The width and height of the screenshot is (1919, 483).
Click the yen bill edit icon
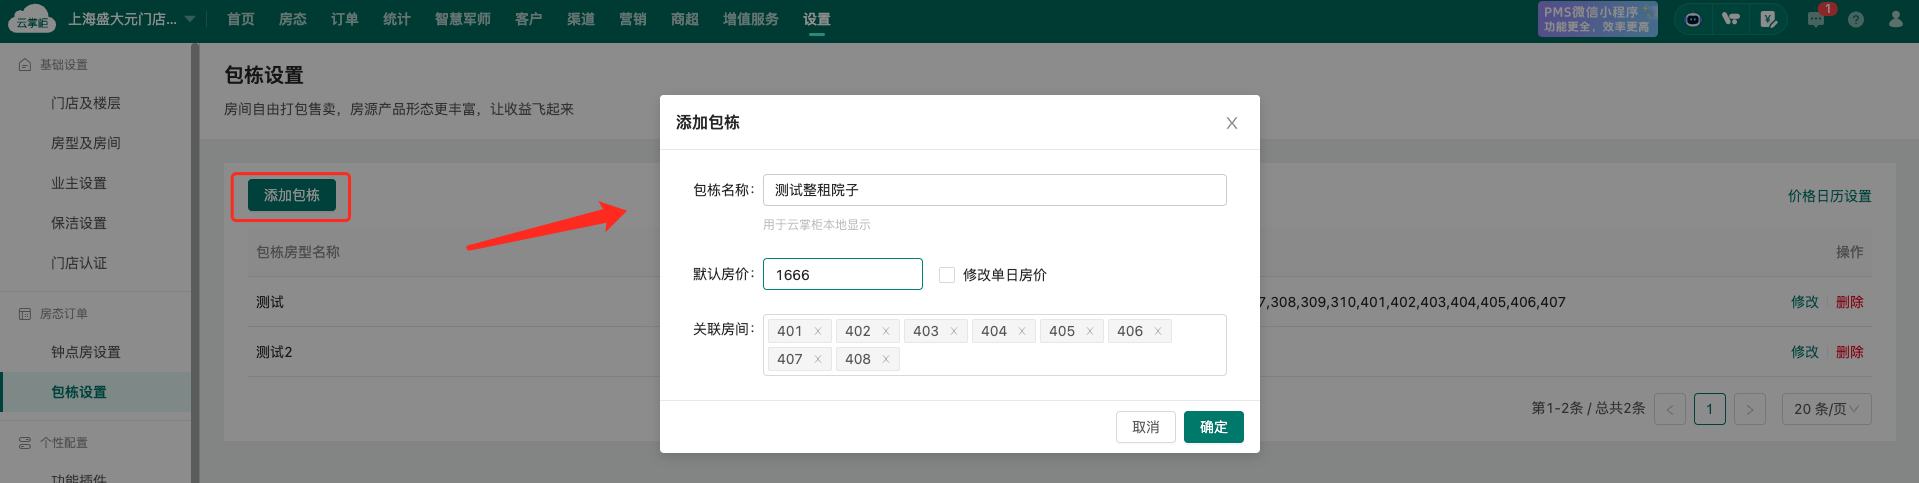(1768, 19)
